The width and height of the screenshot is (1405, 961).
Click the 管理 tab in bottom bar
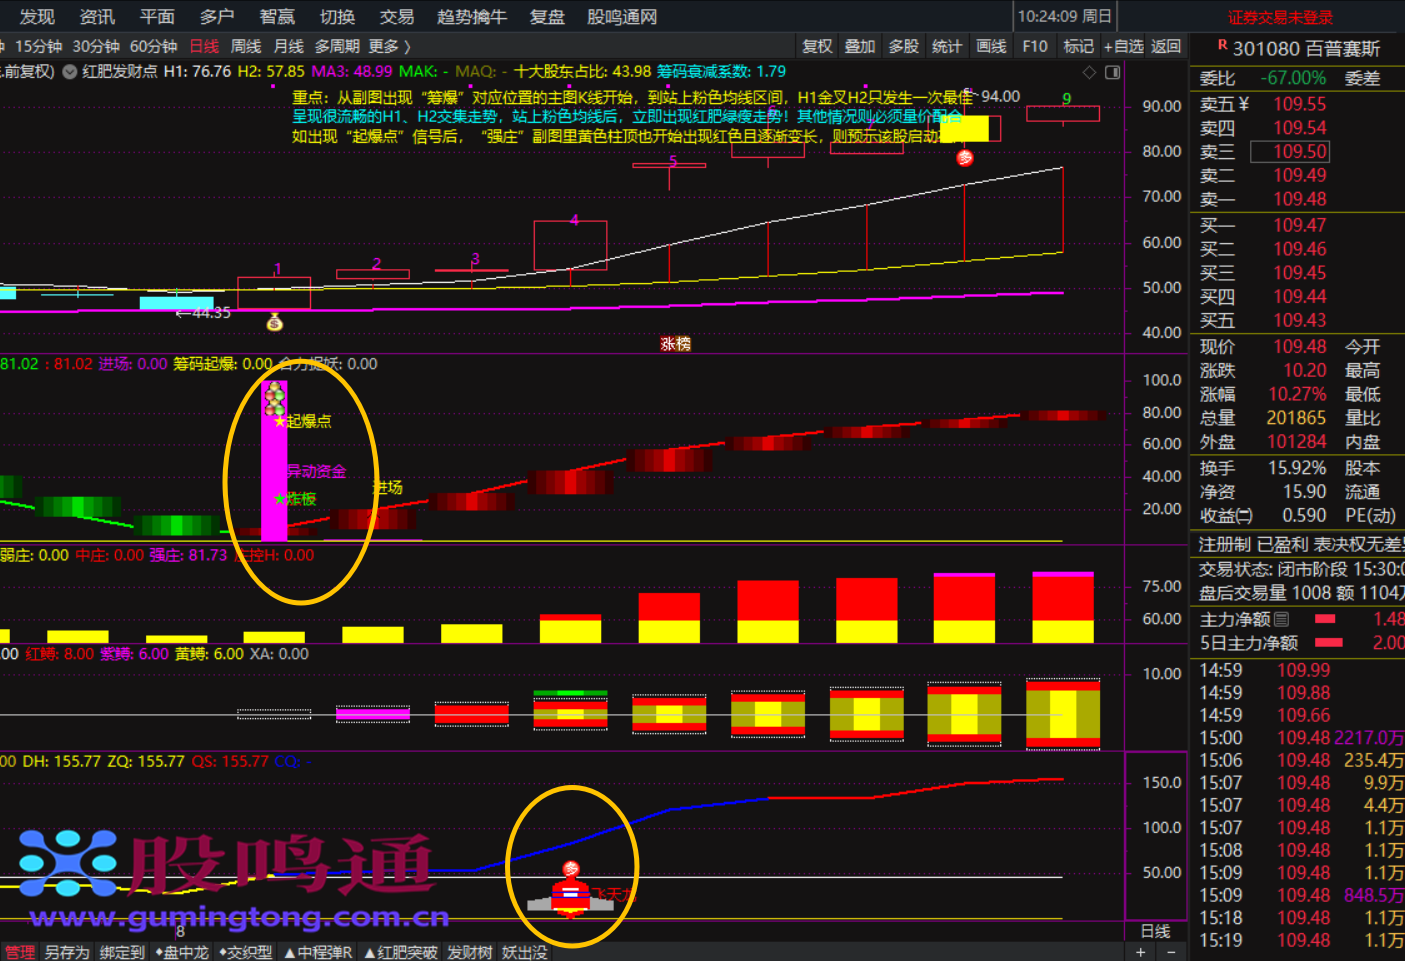[19, 952]
